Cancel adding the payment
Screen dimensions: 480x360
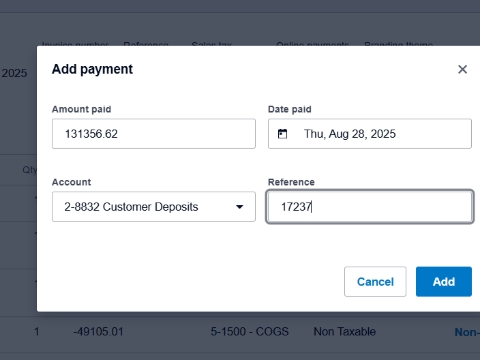(x=375, y=282)
